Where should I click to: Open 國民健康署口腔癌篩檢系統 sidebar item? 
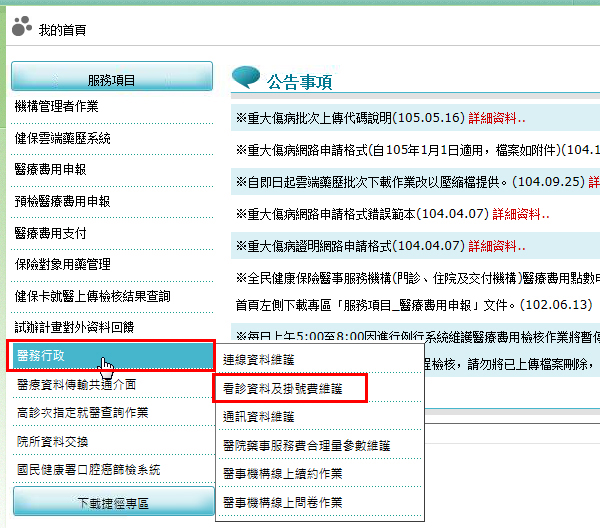88,469
